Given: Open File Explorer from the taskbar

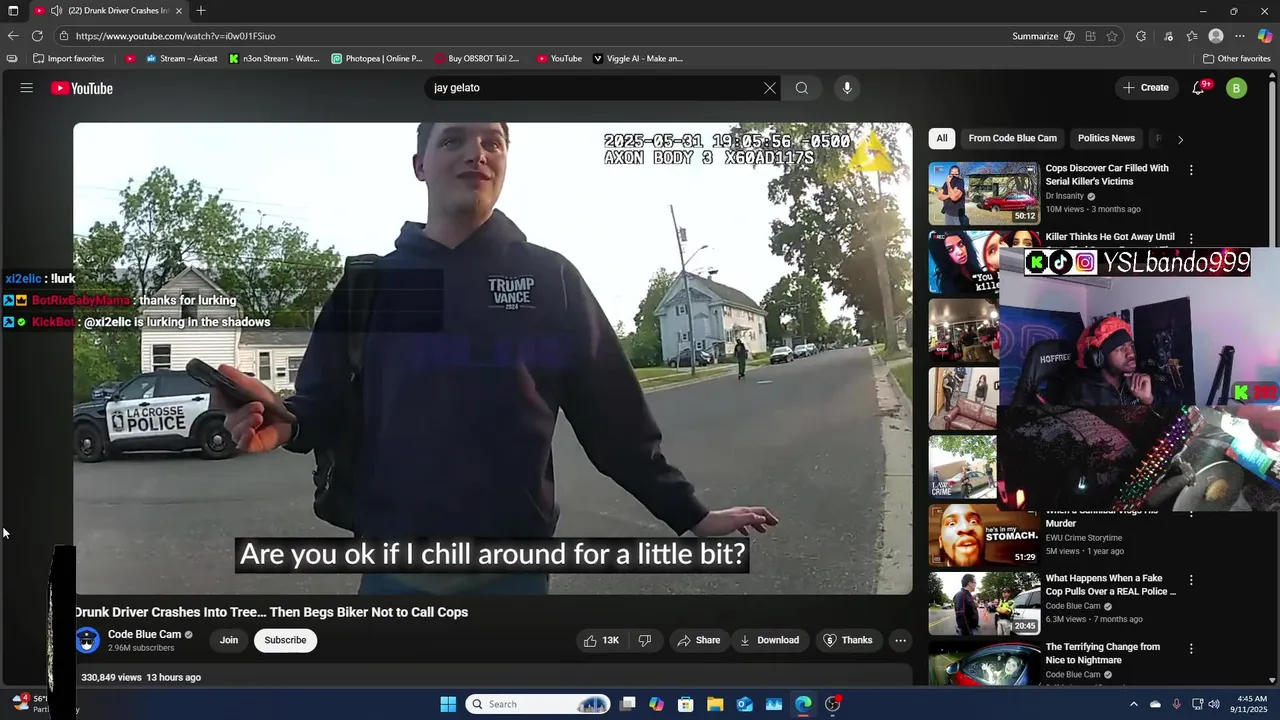Looking at the screenshot, I should point(715,704).
